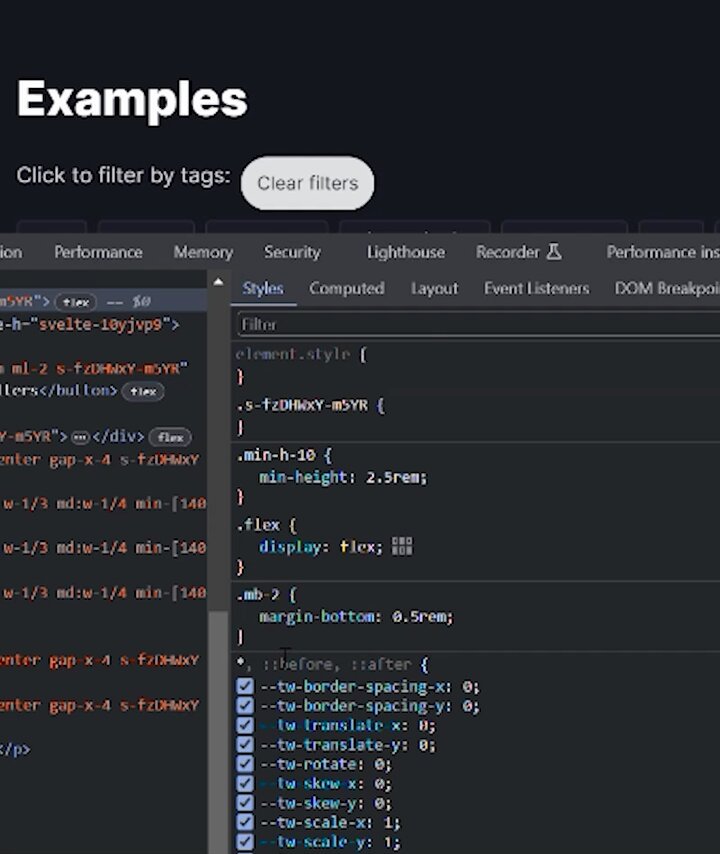Click the flex badge on the selected element
Screen dimensions: 720x854
[x=76, y=302]
